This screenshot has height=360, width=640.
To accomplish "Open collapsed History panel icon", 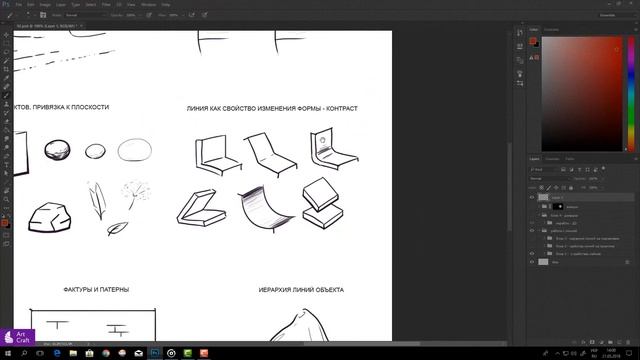I will click(520, 33).
